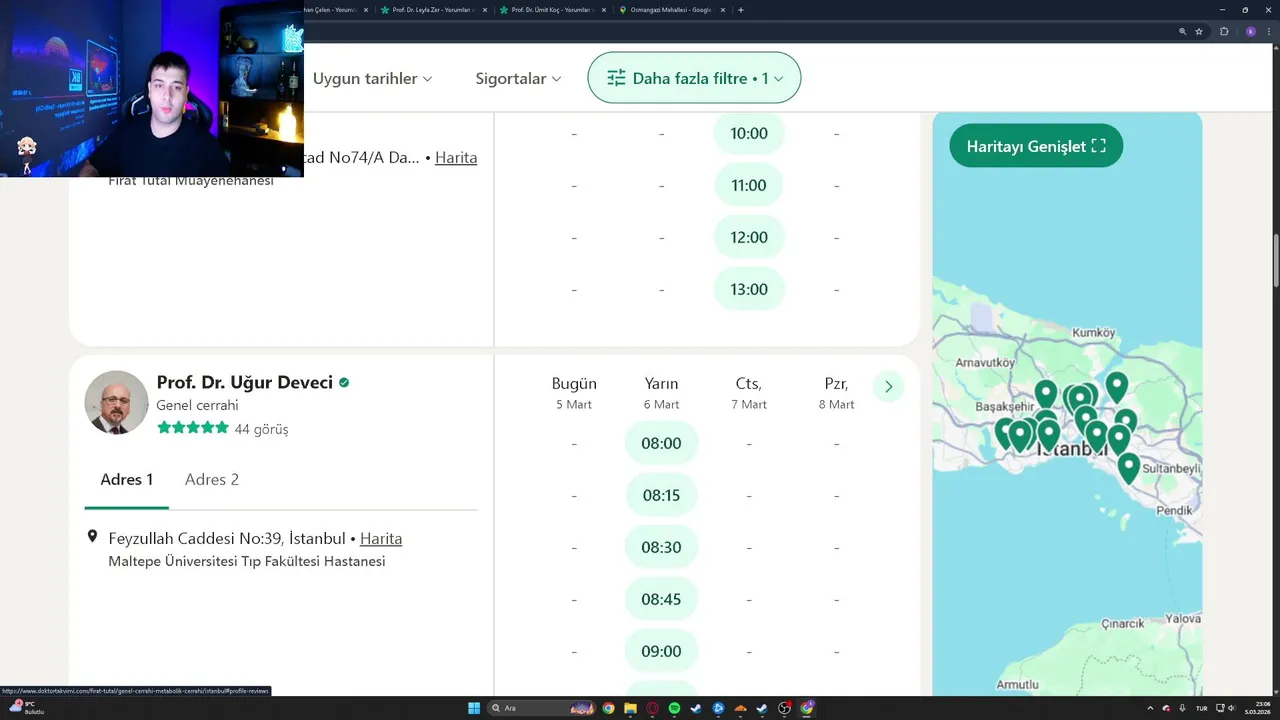Open the browser extensions menu
Image resolution: width=1280 pixels, height=720 pixels.
coord(1224,31)
